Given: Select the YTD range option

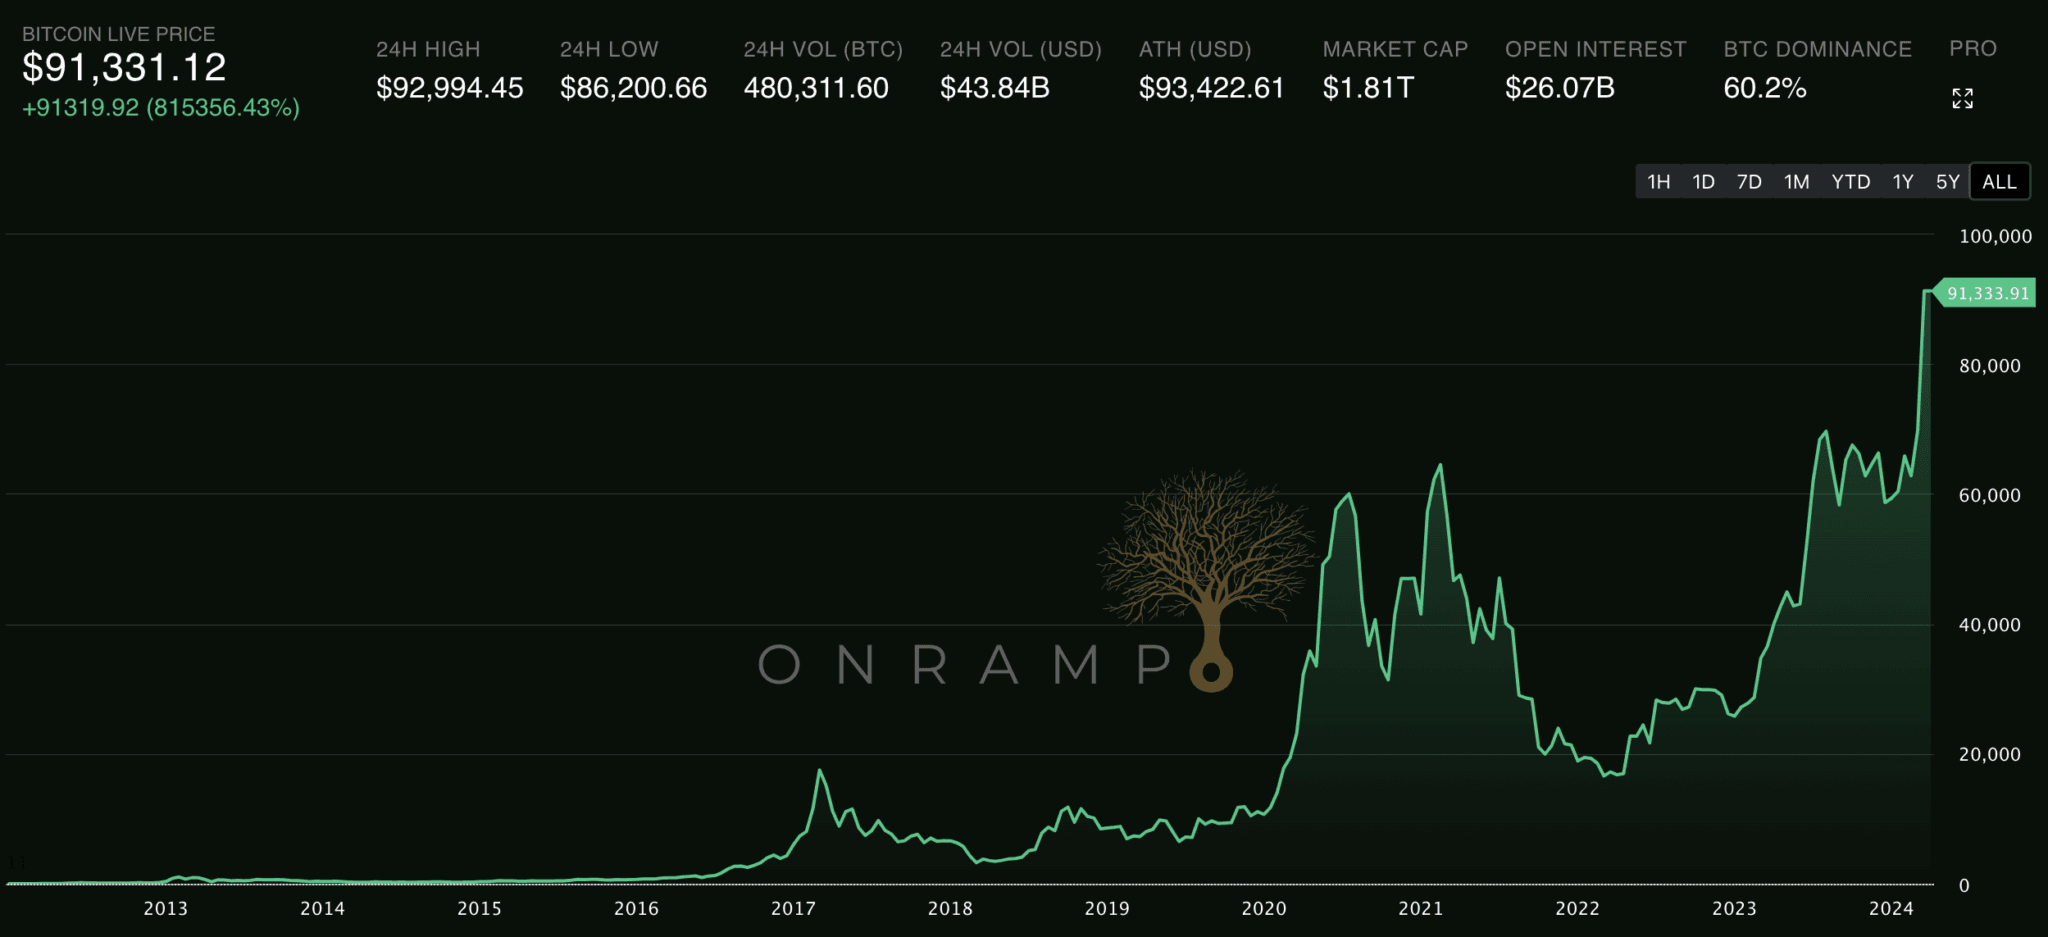Looking at the screenshot, I should [x=1850, y=182].
